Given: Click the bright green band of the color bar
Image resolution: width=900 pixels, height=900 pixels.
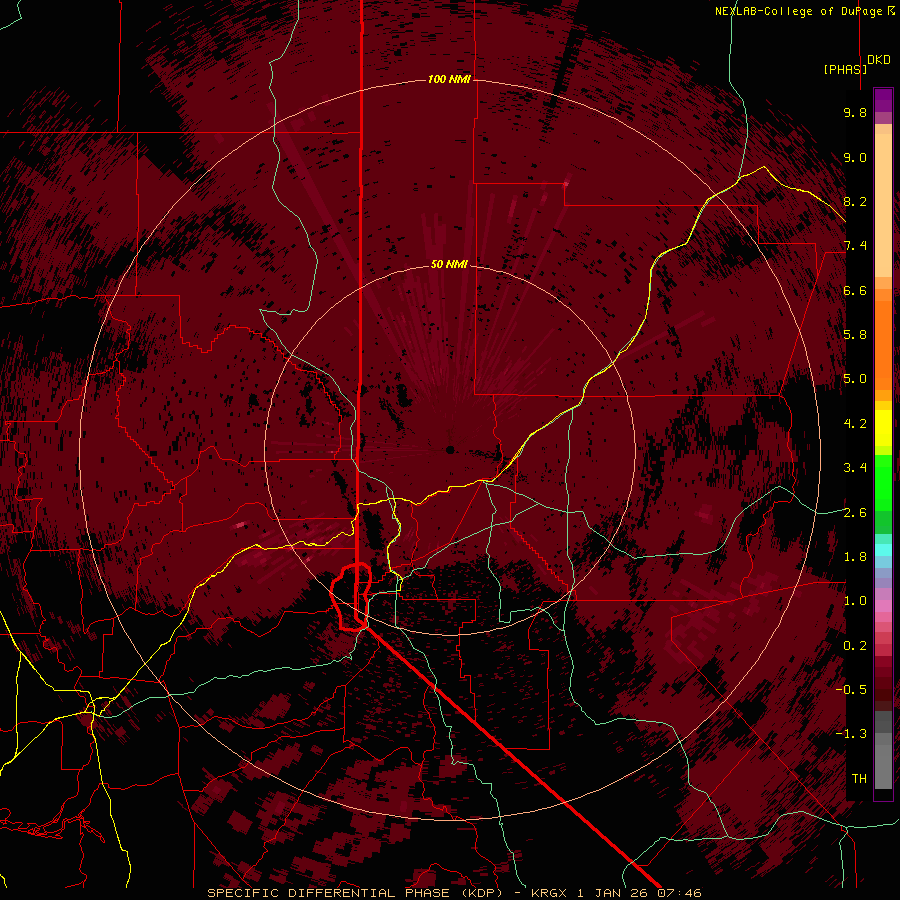Looking at the screenshot, I should pyautogui.click(x=883, y=481).
